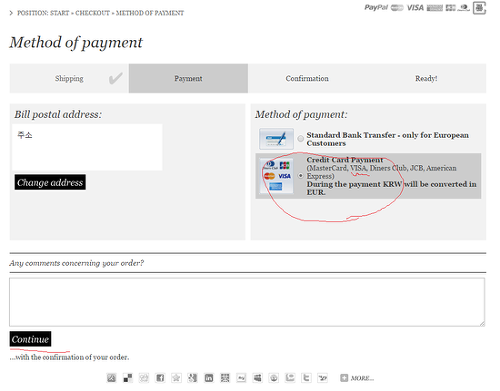Click the Change address button
This screenshot has height=391, width=500.
[50, 182]
